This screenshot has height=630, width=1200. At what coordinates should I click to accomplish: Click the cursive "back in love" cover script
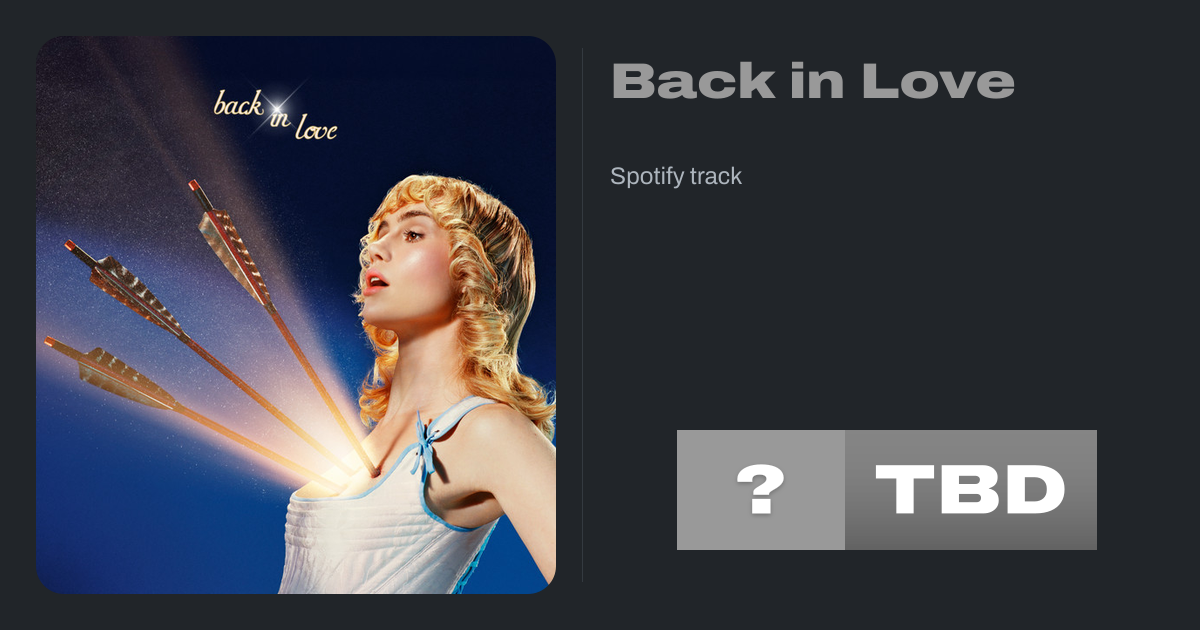[275, 115]
